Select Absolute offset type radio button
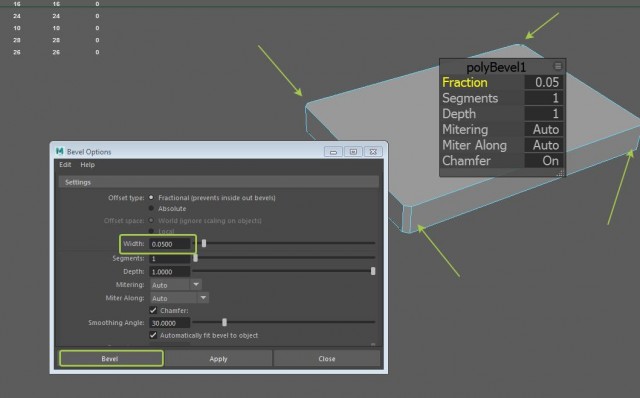 [x=151, y=208]
